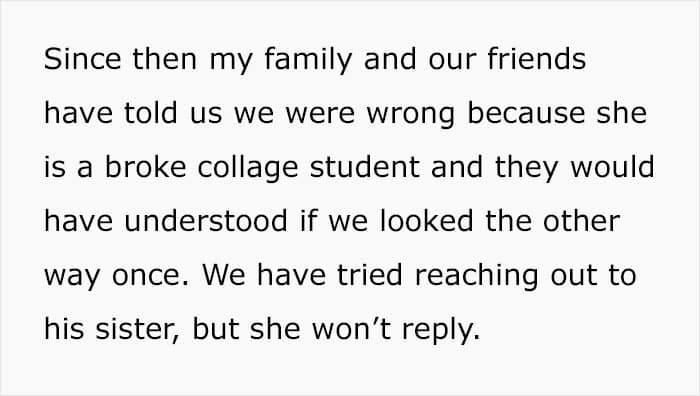Click the word "broke" in third line
The image size is (700, 396).
point(145,167)
